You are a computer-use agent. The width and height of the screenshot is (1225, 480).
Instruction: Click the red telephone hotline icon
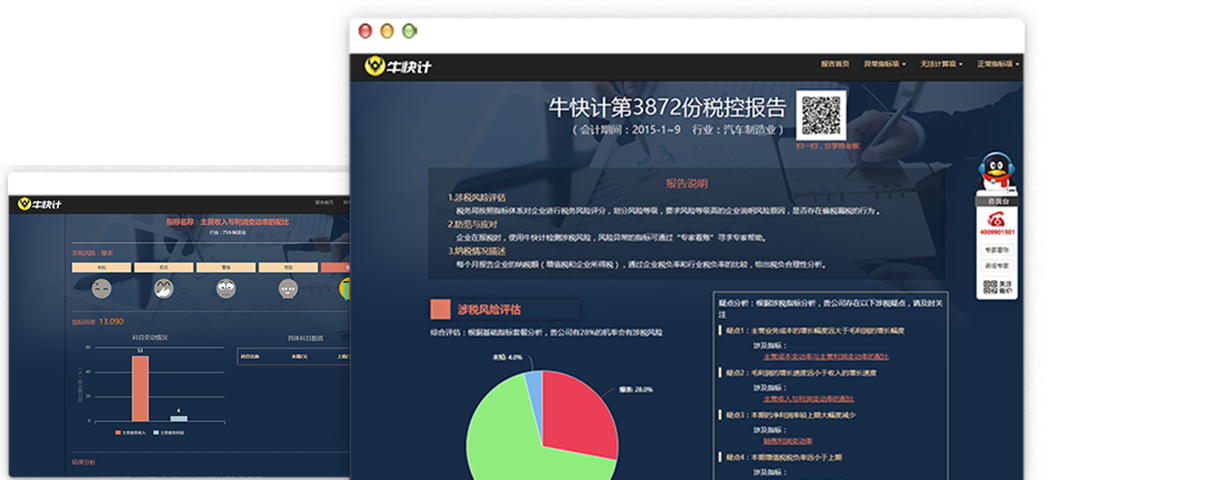pyautogui.click(x=996, y=219)
